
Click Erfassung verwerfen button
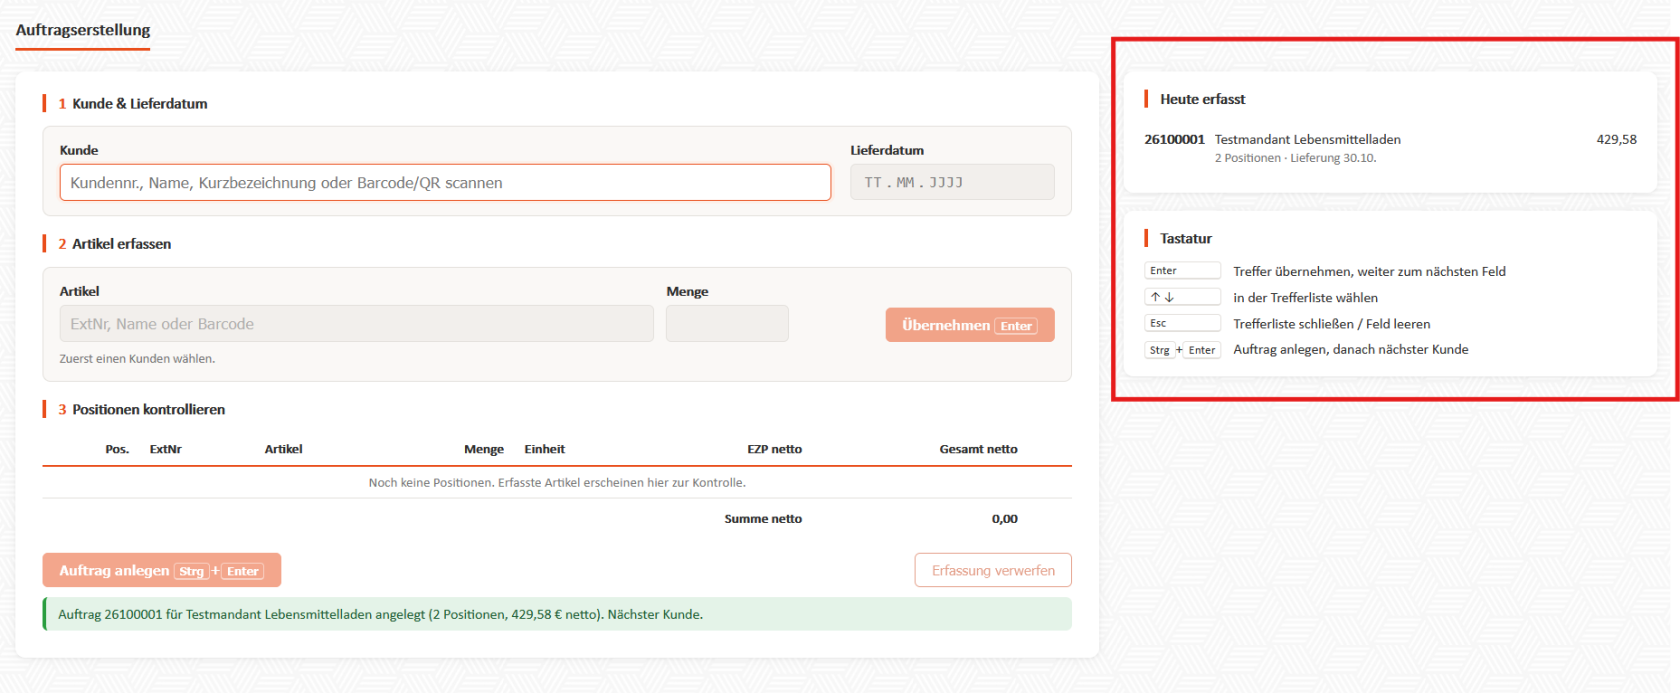tap(993, 570)
